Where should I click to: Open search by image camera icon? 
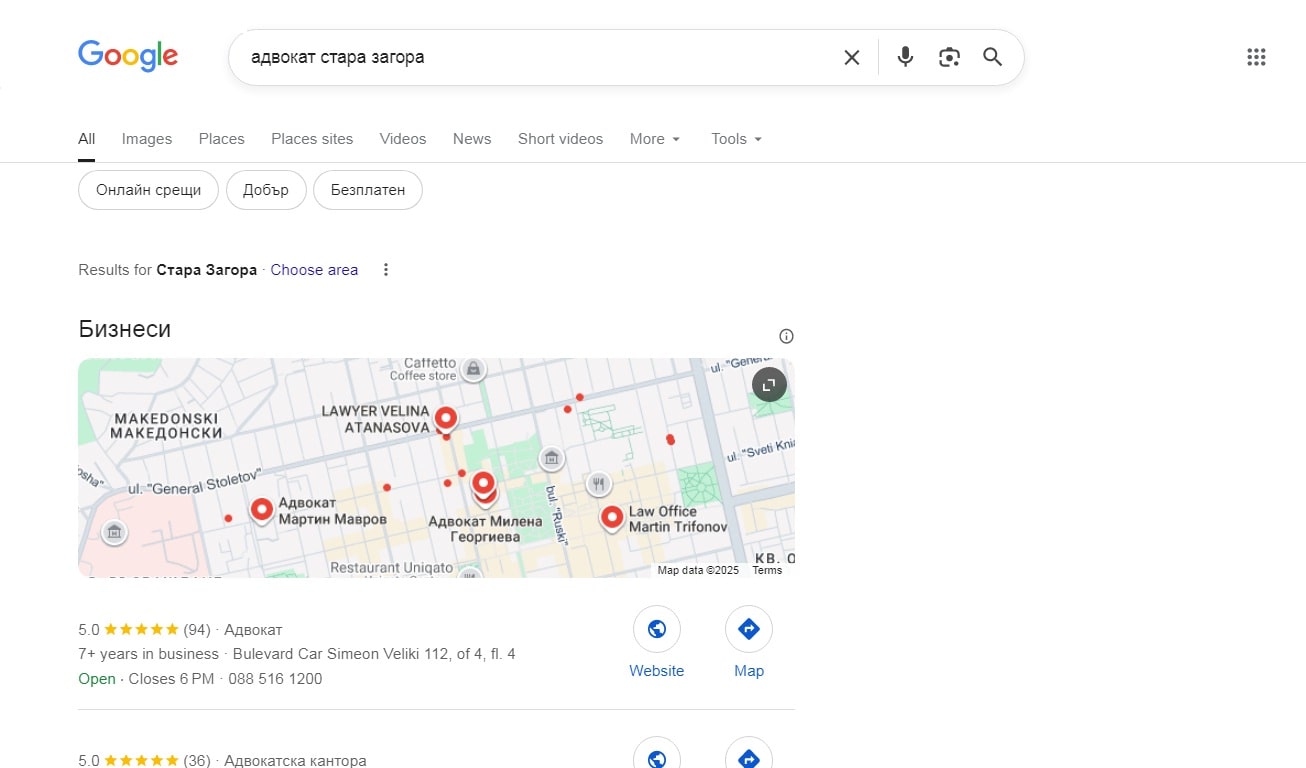(x=949, y=57)
